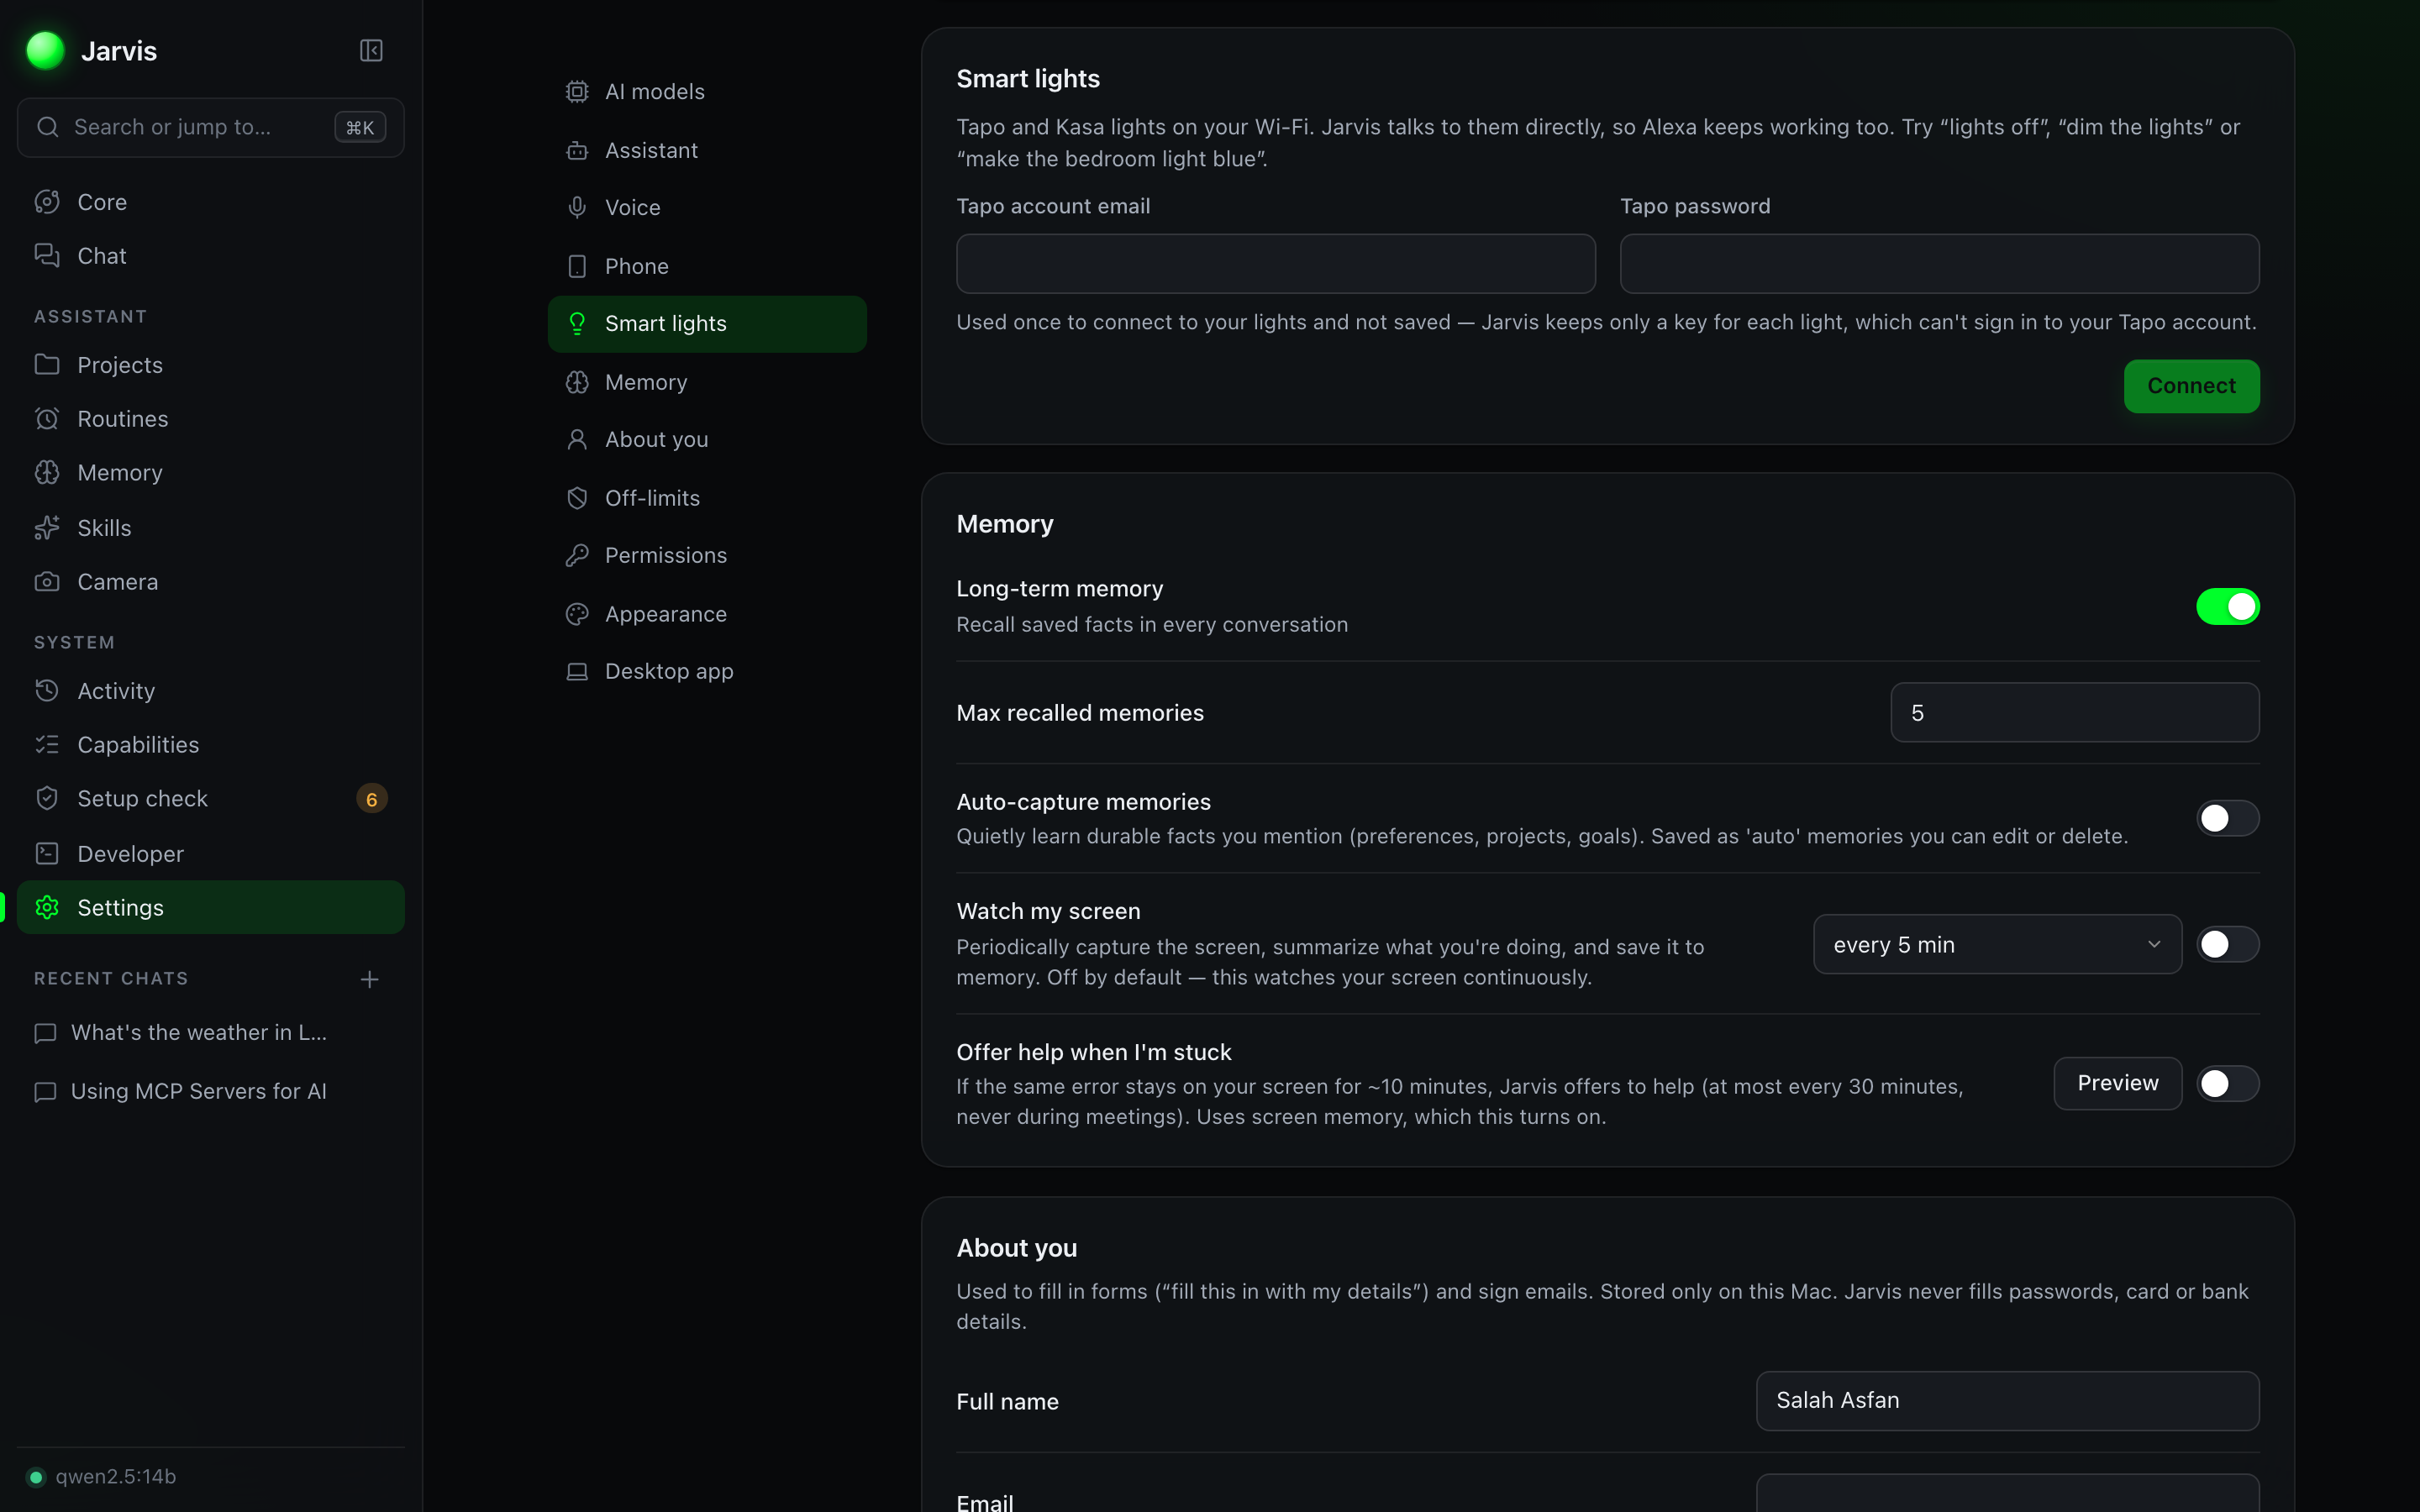Open Projects via its folder icon
The width and height of the screenshot is (2420, 1512).
(47, 364)
